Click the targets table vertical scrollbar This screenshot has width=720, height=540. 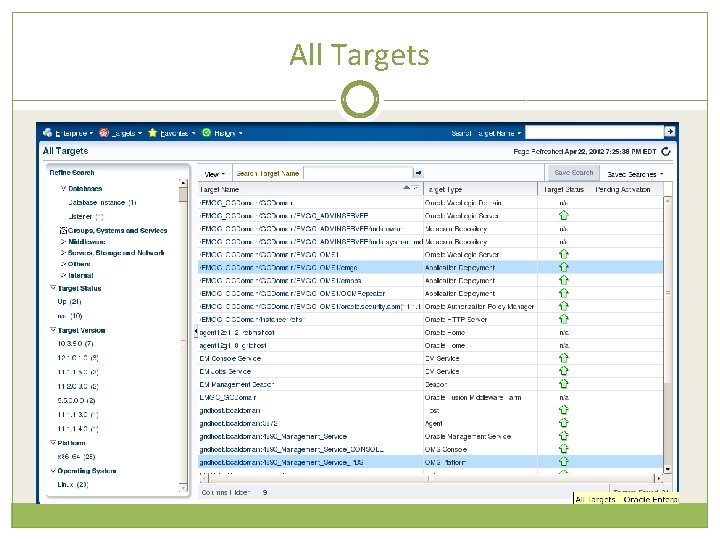pos(668,334)
